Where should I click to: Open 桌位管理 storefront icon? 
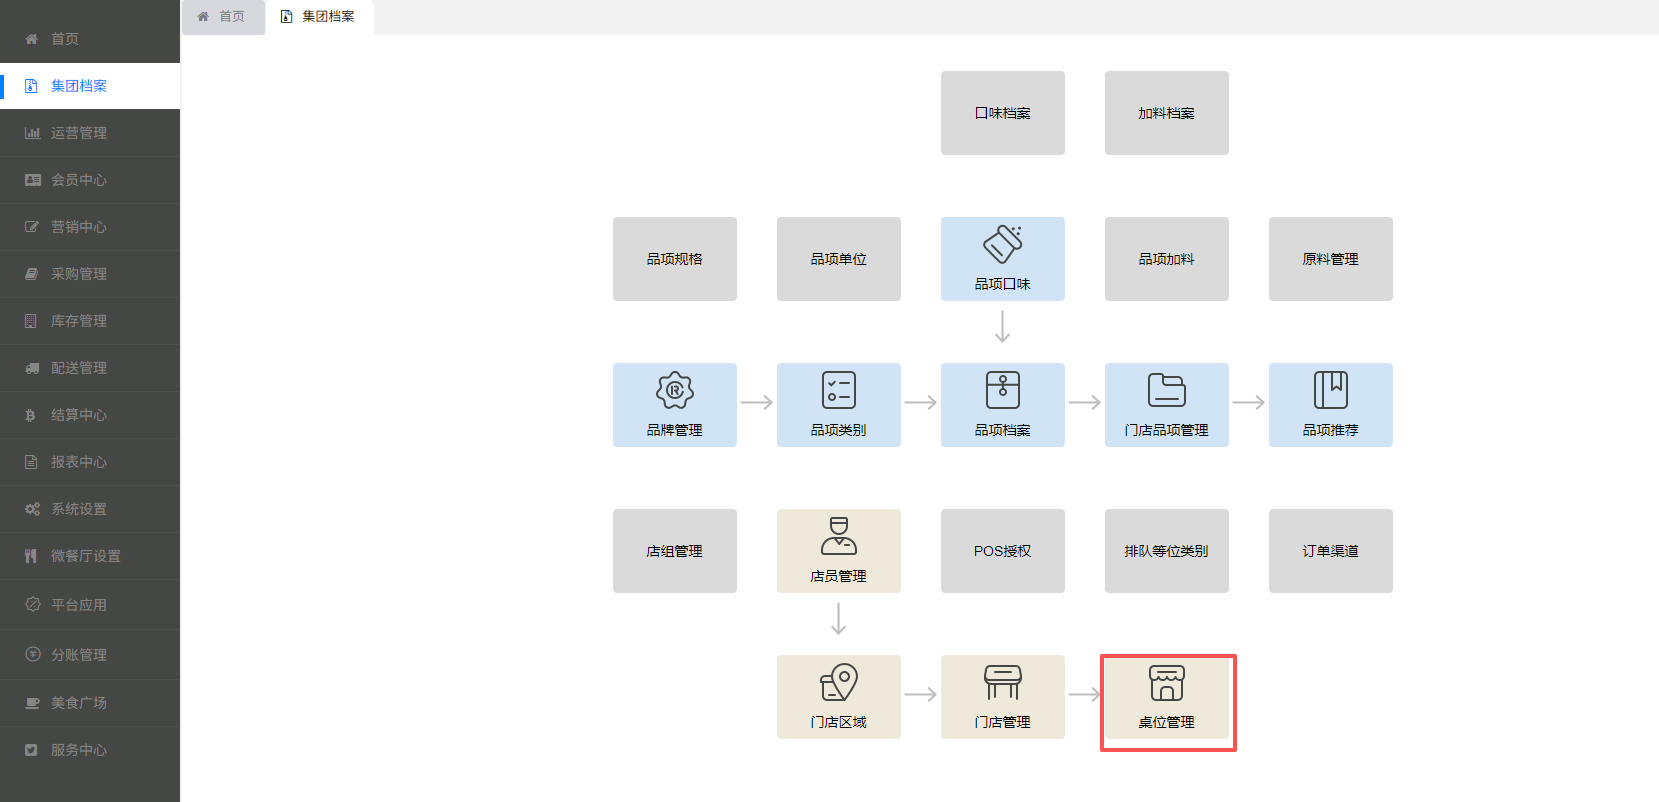coord(1166,683)
